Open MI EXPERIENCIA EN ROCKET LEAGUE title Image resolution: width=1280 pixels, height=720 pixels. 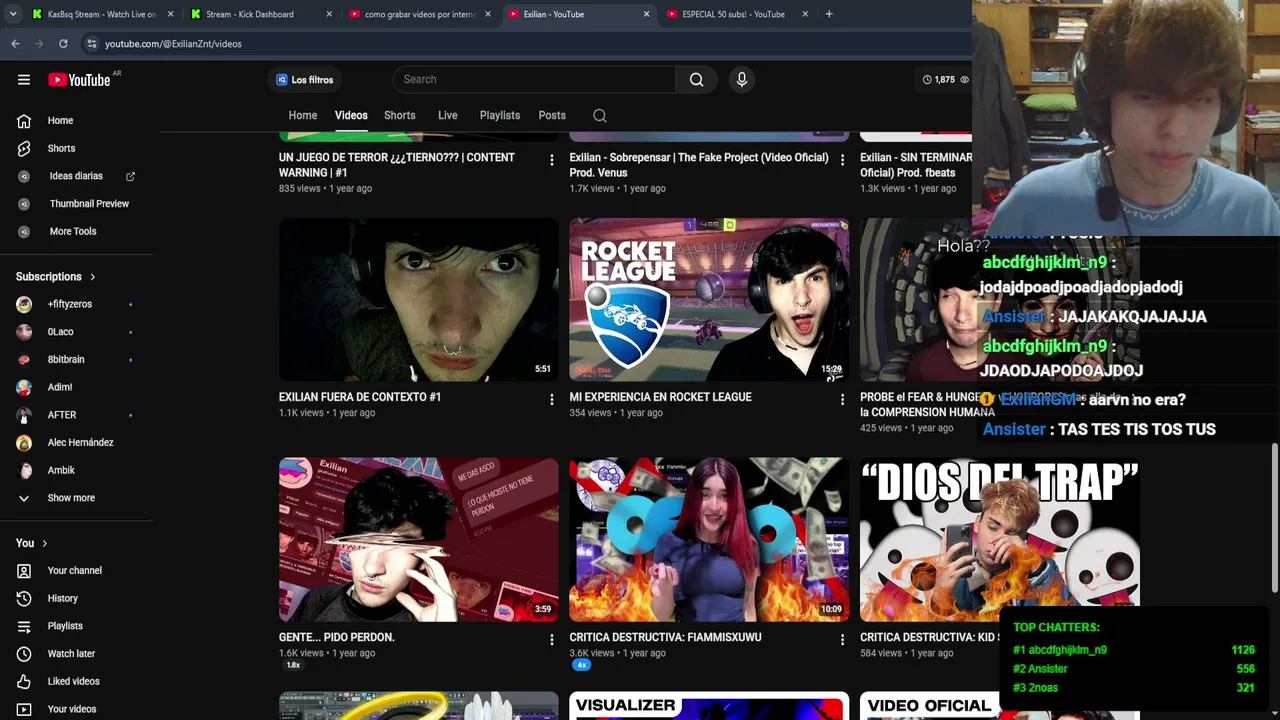(x=660, y=397)
